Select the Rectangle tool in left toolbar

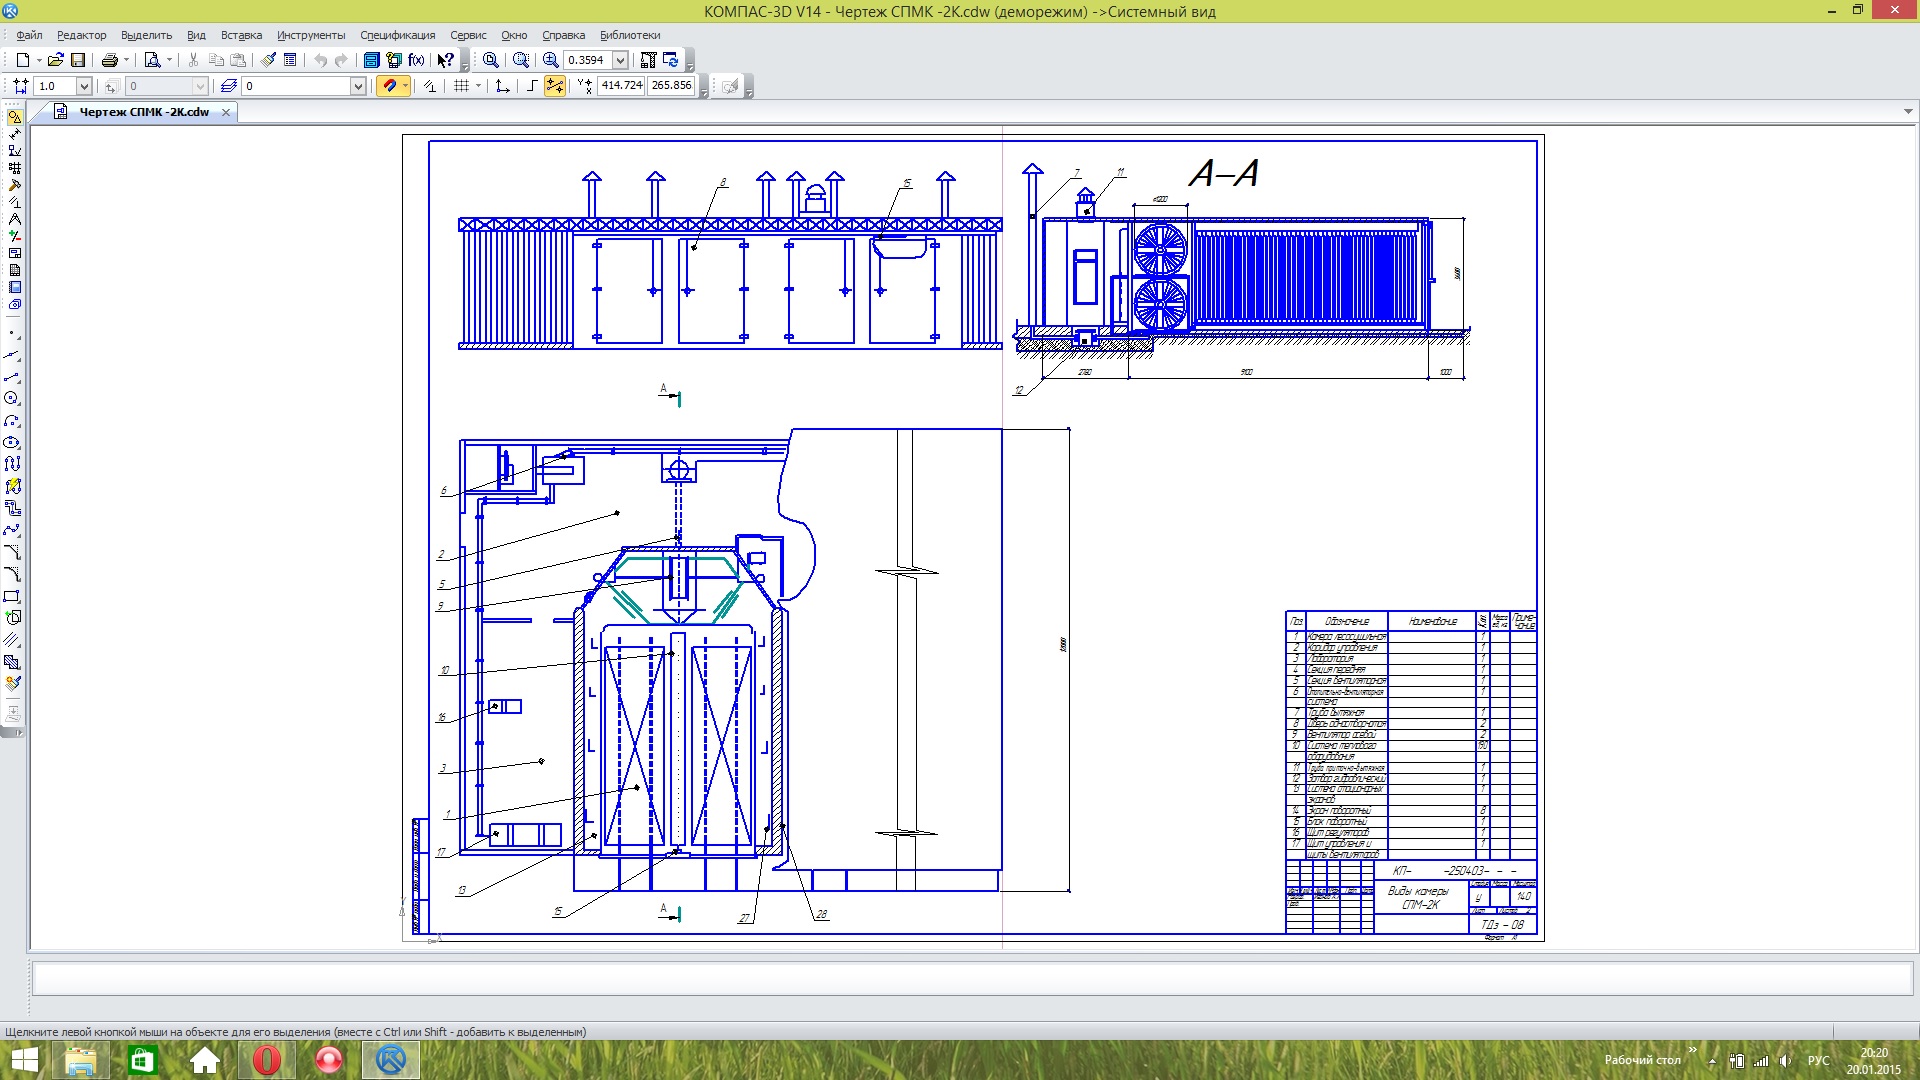tap(12, 596)
